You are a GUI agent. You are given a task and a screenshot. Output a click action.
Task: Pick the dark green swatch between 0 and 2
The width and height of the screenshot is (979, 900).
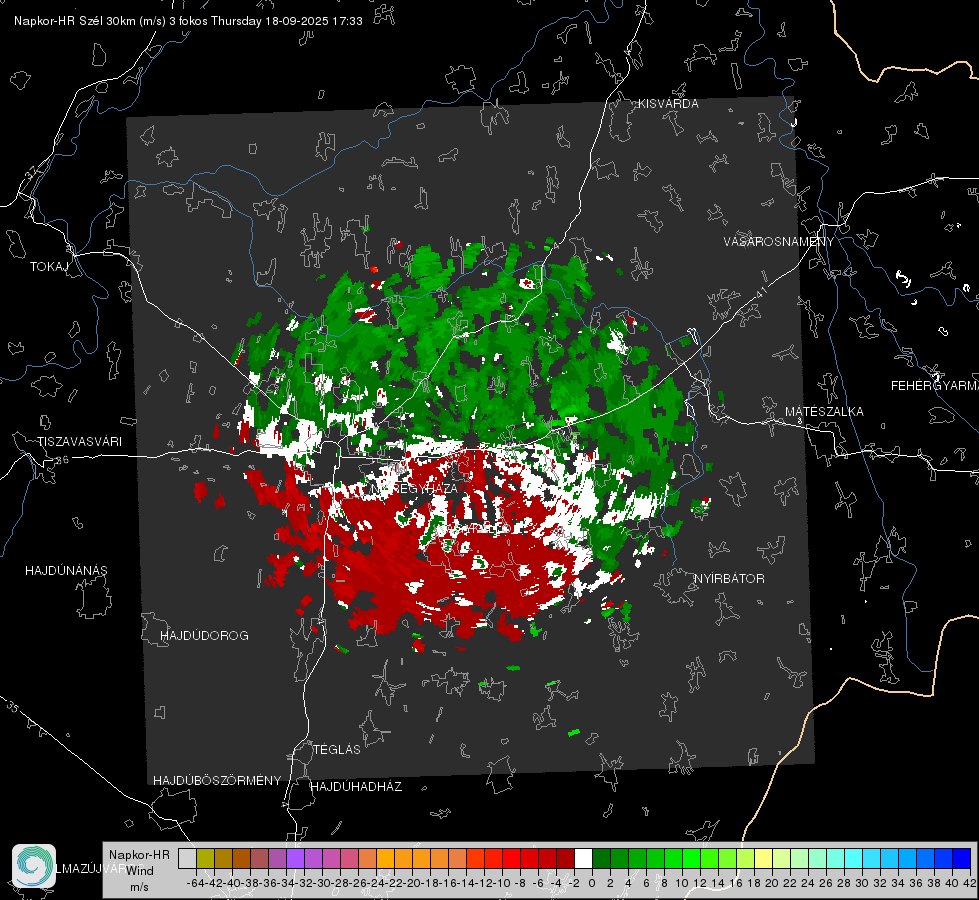pyautogui.click(x=601, y=859)
